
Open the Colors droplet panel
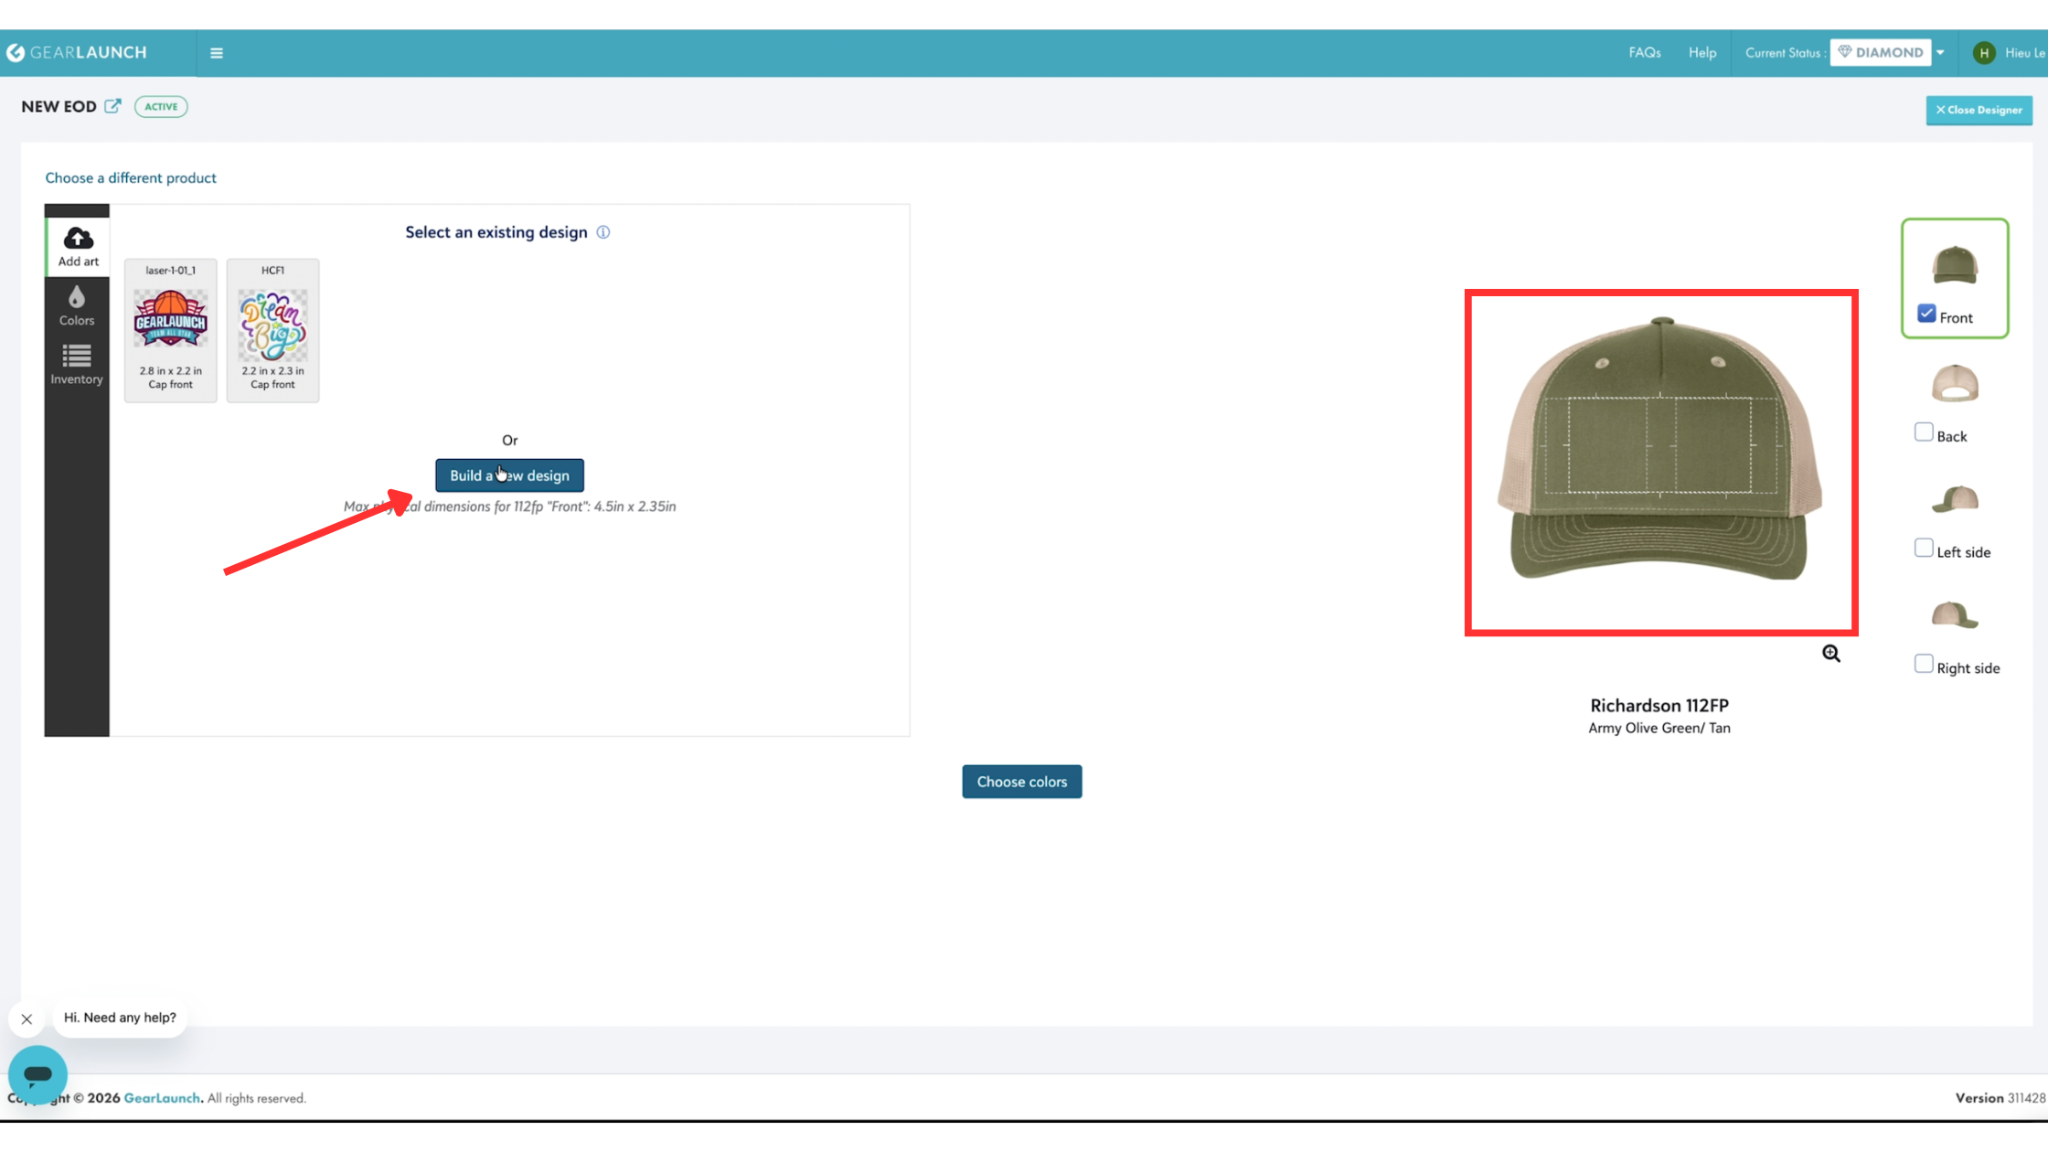[77, 305]
